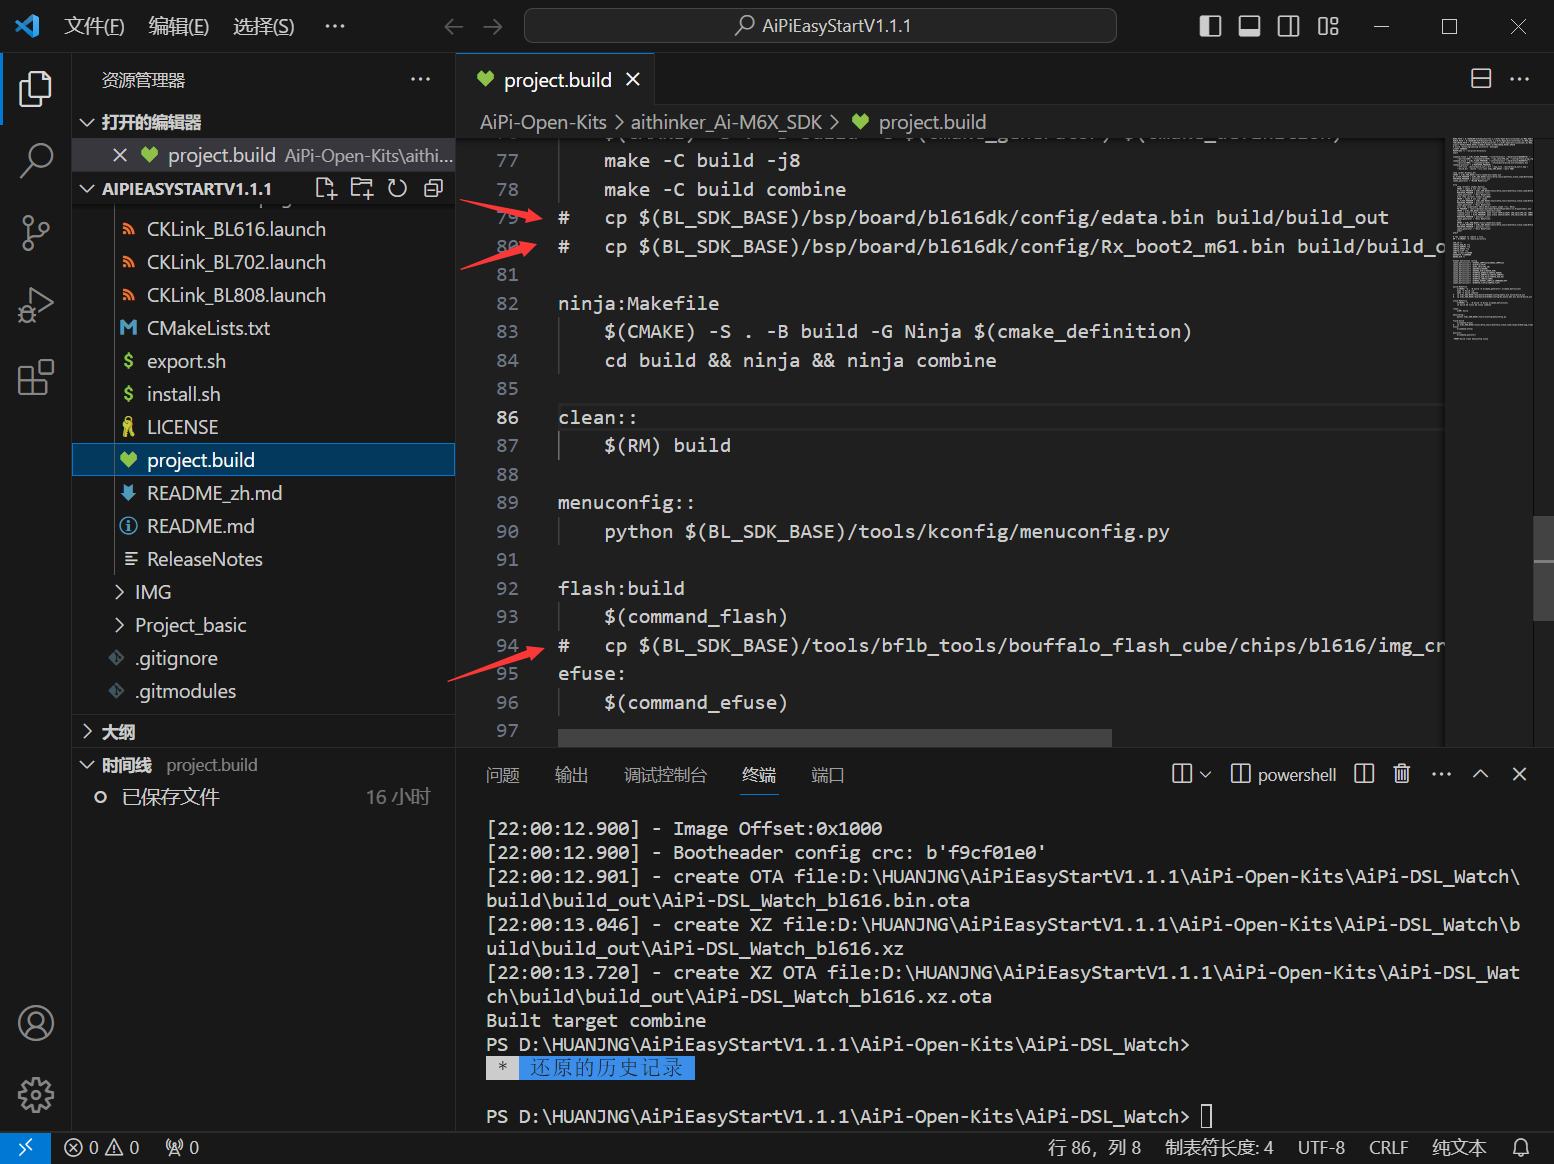1554x1164 pixels.
Task: Maximize the panel size with chevron up
Action: click(1481, 774)
